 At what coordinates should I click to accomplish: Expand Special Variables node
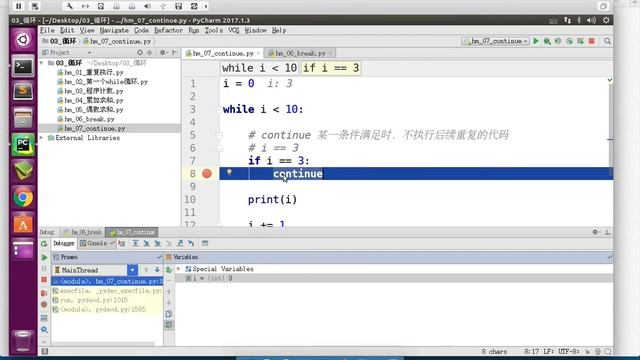(x=178, y=269)
